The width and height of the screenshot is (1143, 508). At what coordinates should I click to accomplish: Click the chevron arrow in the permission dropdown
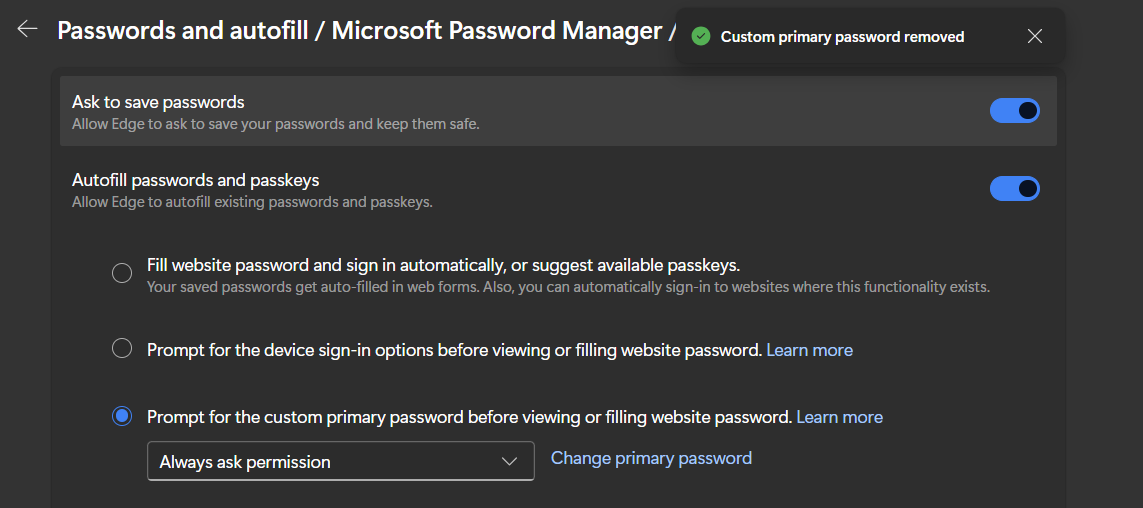coord(509,461)
